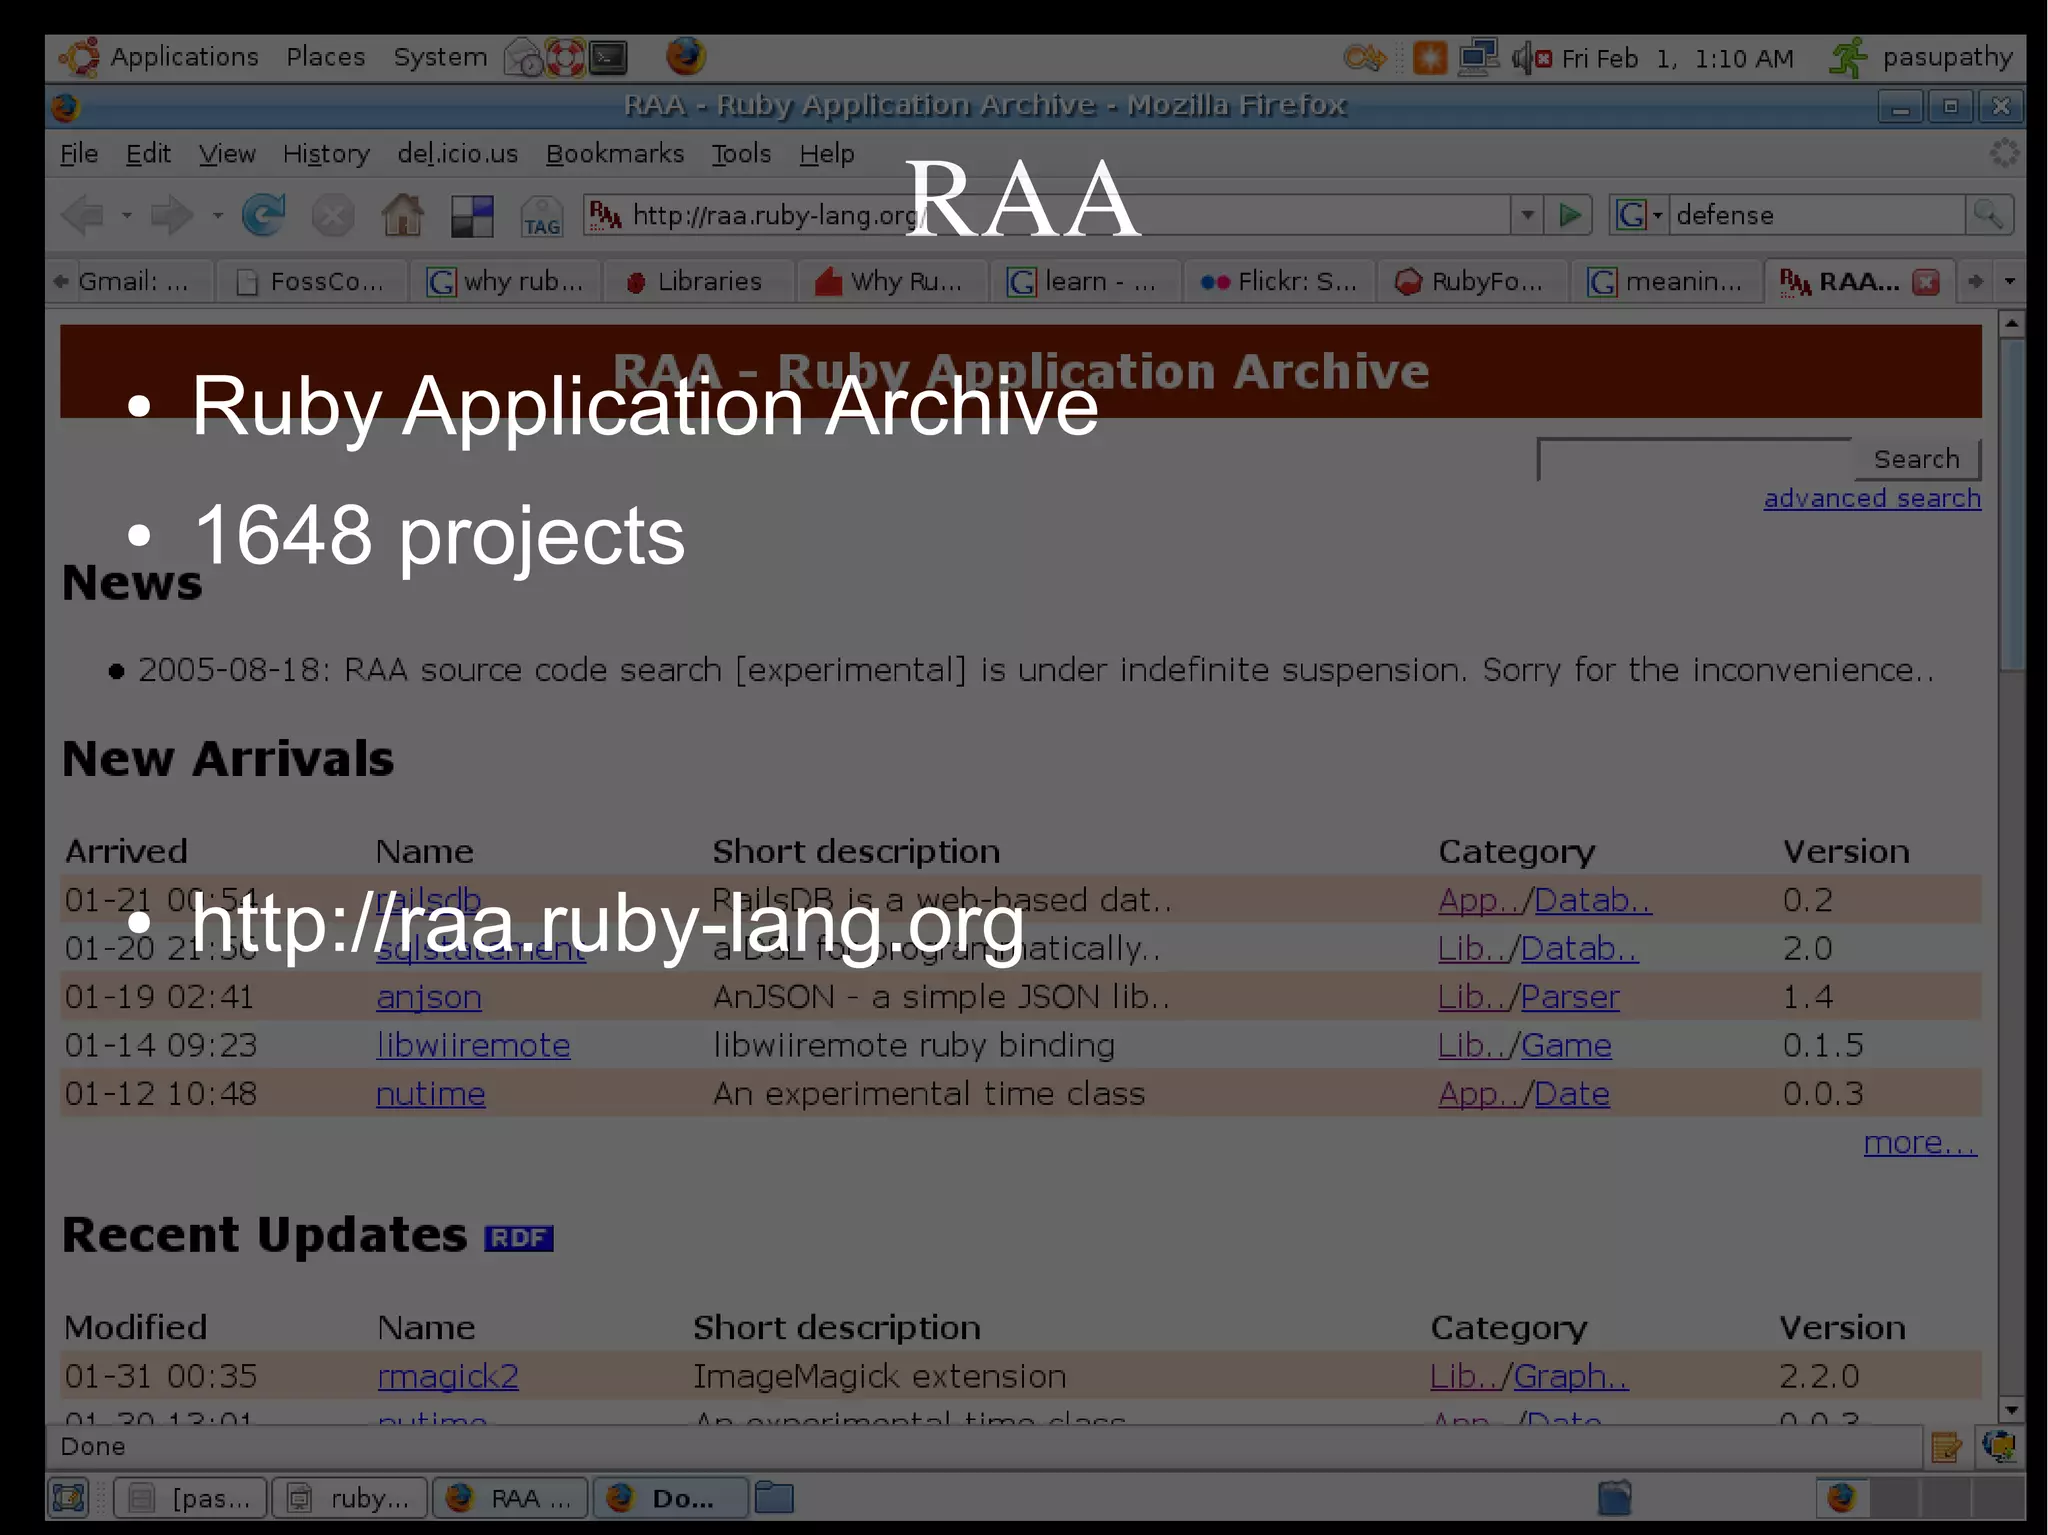Click the status bar network globe icon
The height and width of the screenshot is (1535, 2048).
pyautogui.click(x=1999, y=1446)
